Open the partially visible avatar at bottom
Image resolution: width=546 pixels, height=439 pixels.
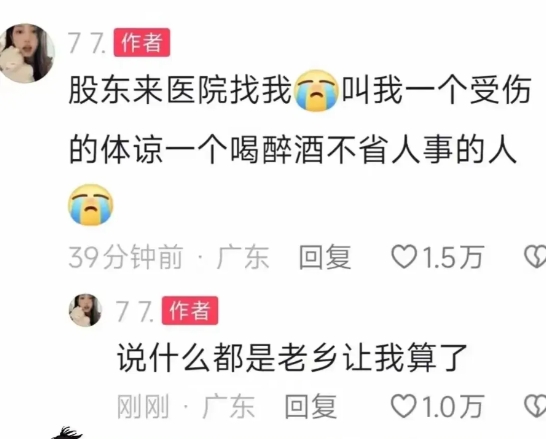[x=68, y=433]
